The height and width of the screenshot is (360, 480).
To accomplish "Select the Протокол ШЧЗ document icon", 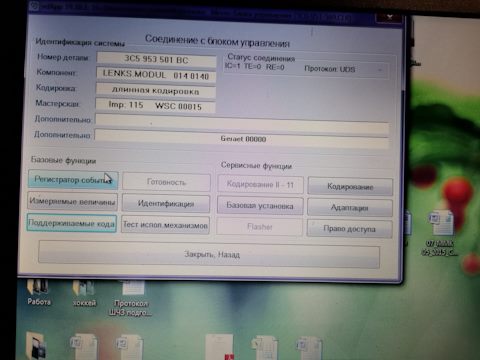I will coord(133,298).
